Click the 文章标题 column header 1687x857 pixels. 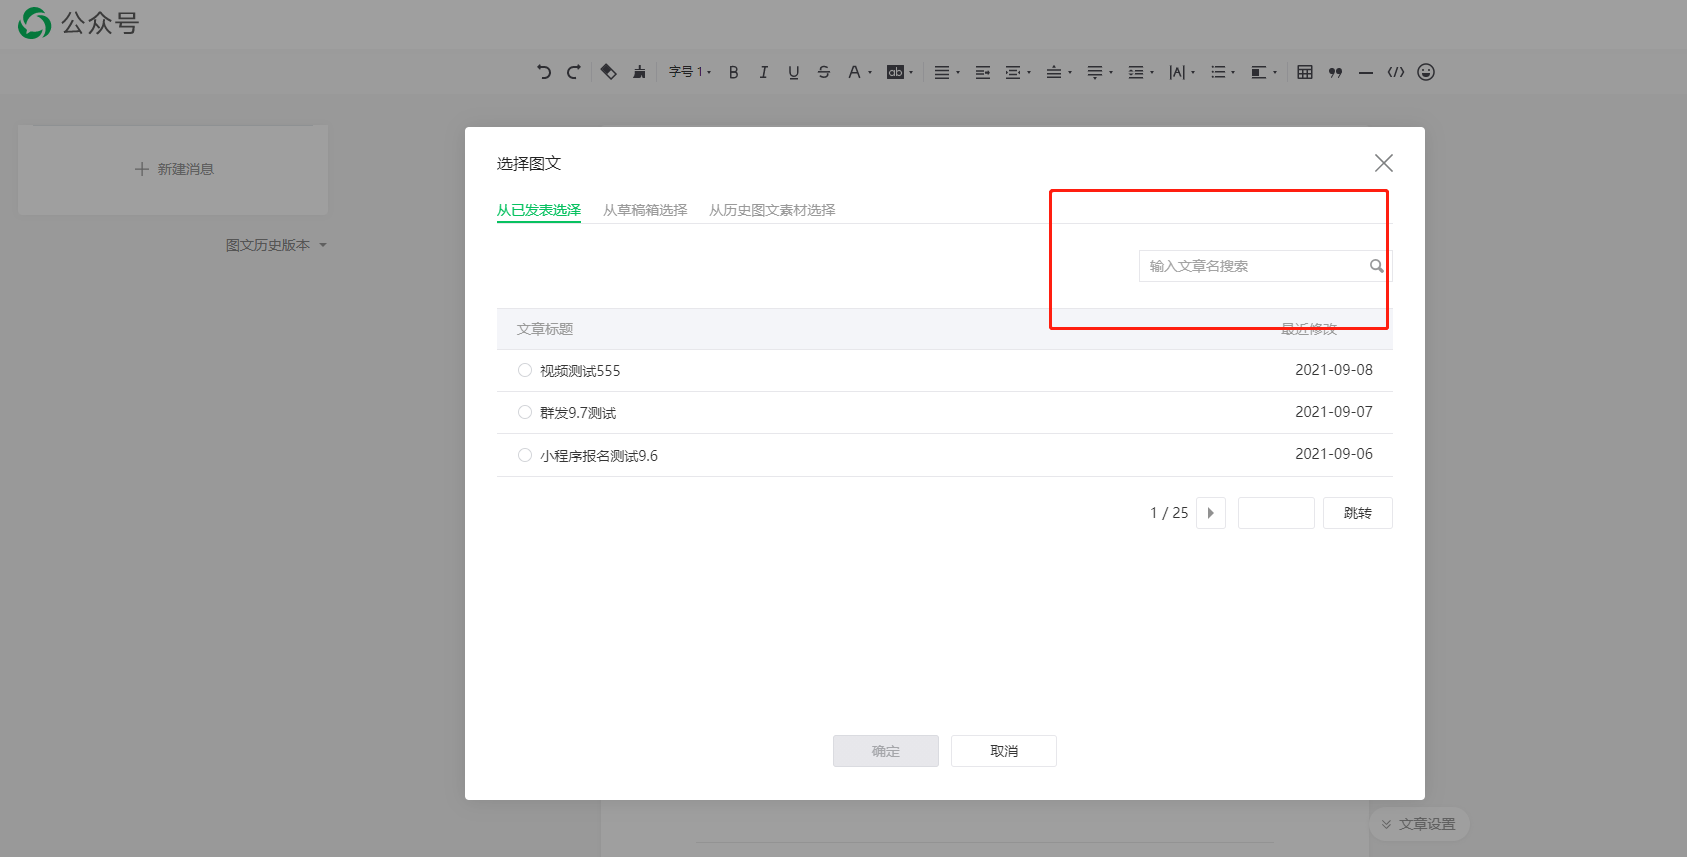545,329
